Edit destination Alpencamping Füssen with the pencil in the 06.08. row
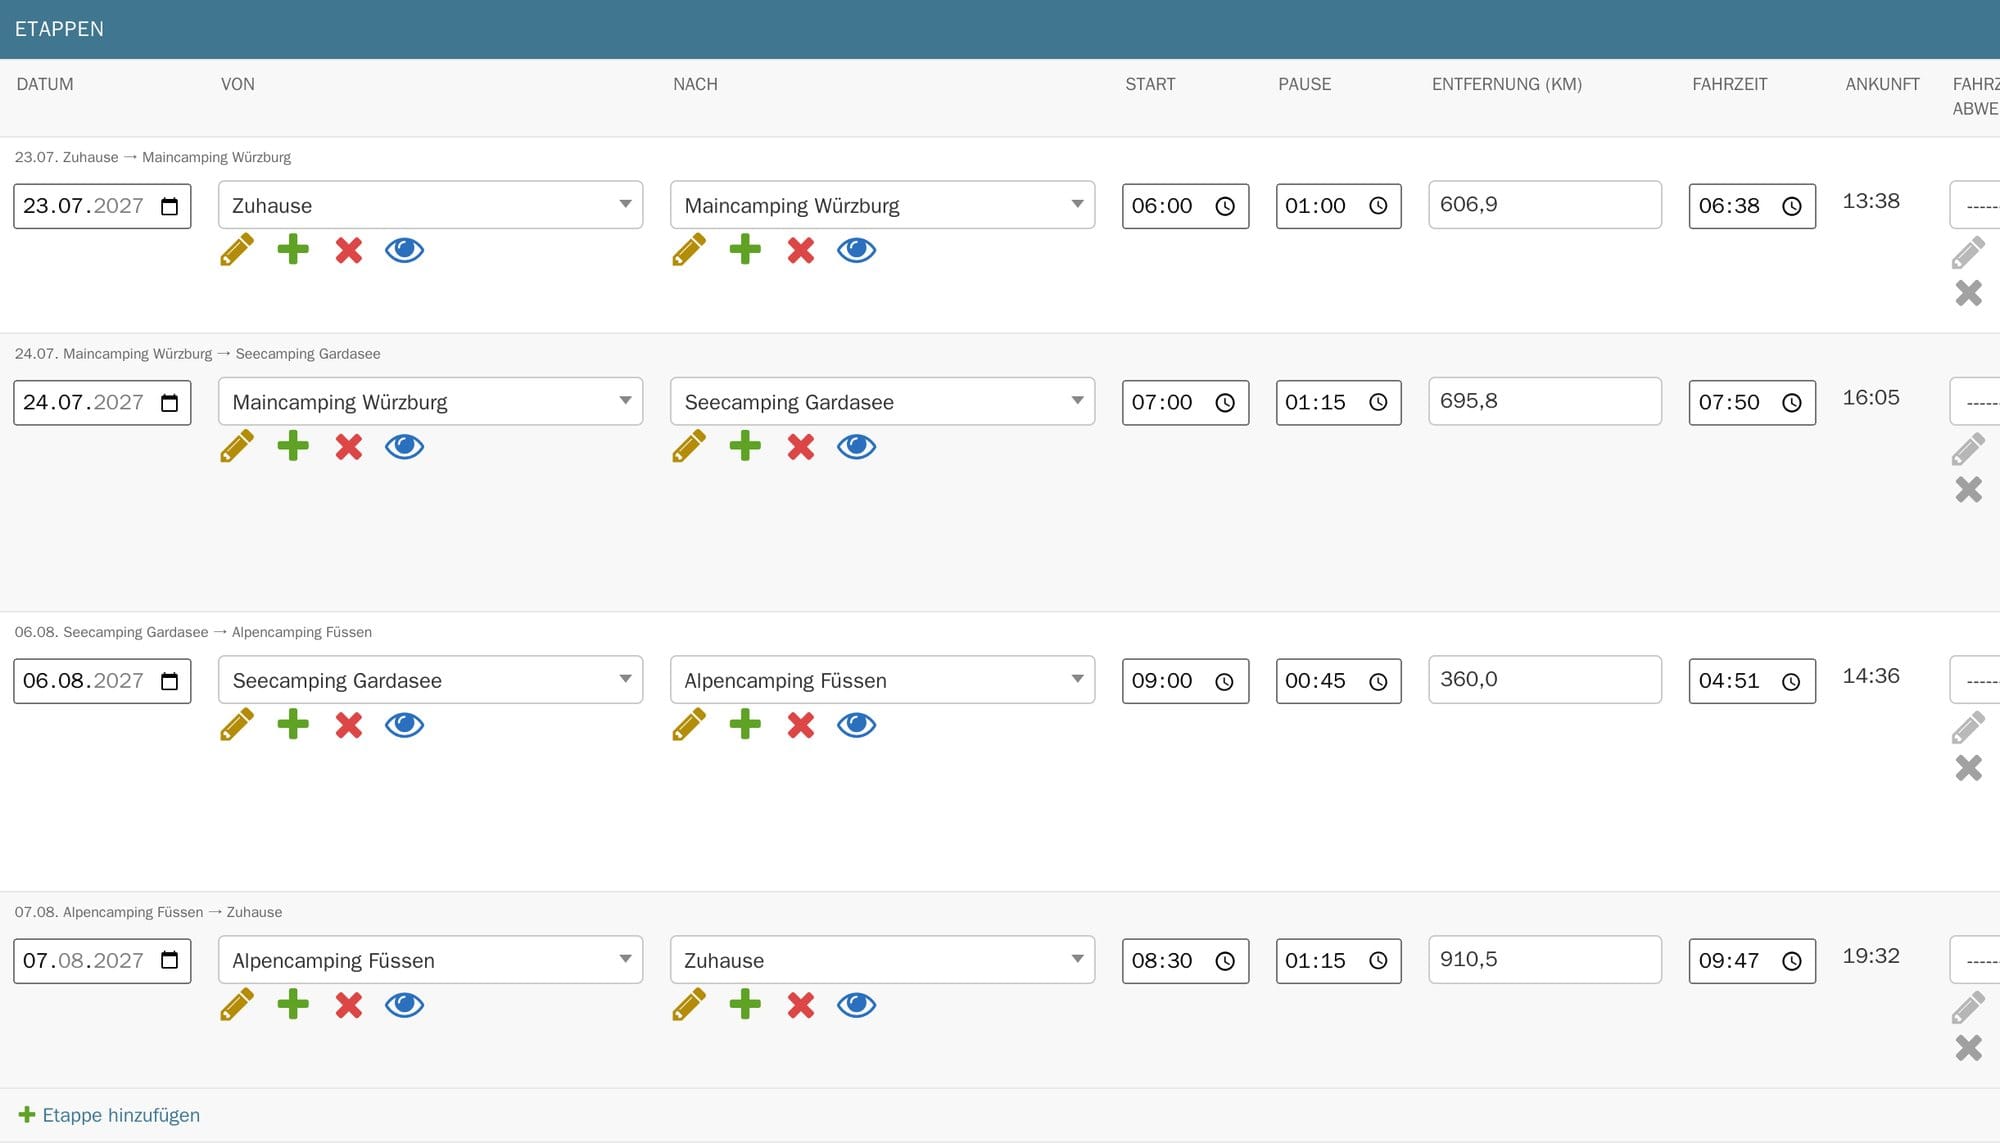 pyautogui.click(x=689, y=725)
